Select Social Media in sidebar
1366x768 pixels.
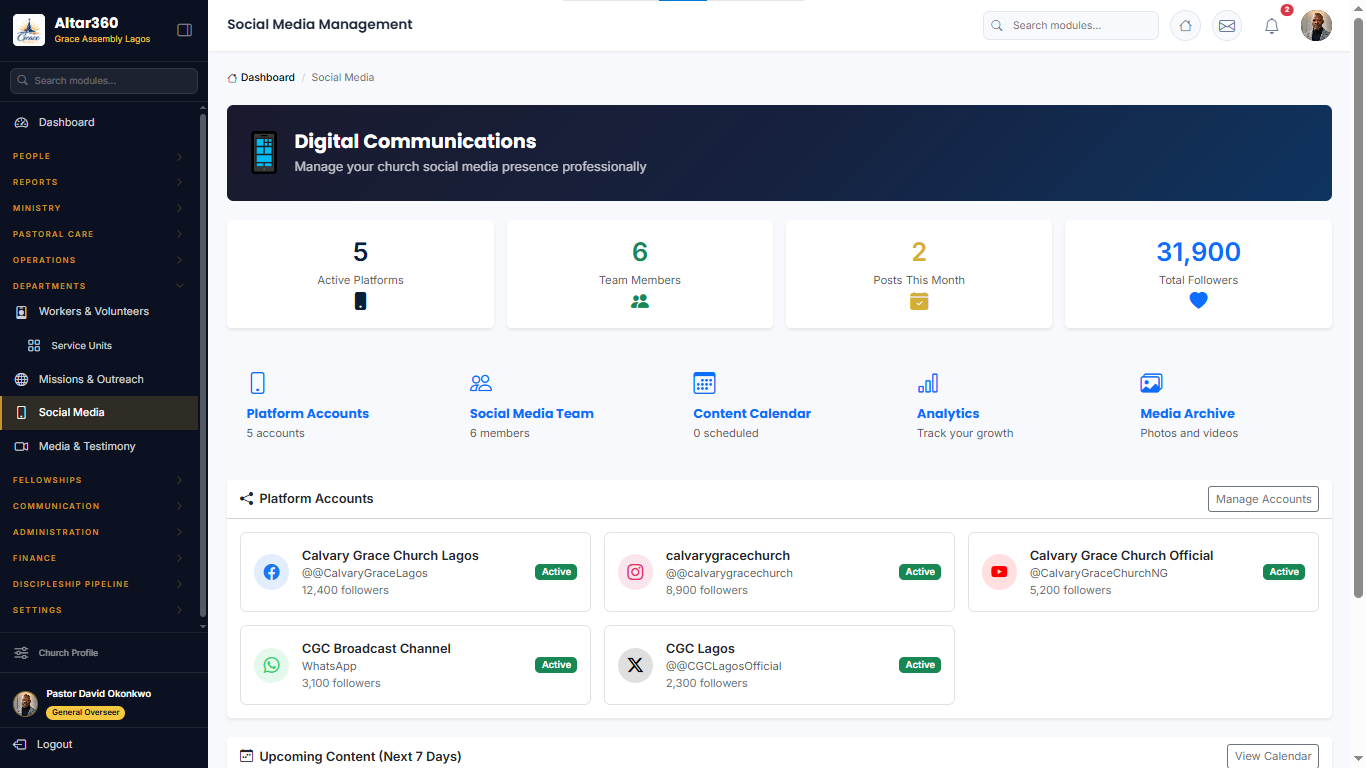pyautogui.click(x=99, y=413)
